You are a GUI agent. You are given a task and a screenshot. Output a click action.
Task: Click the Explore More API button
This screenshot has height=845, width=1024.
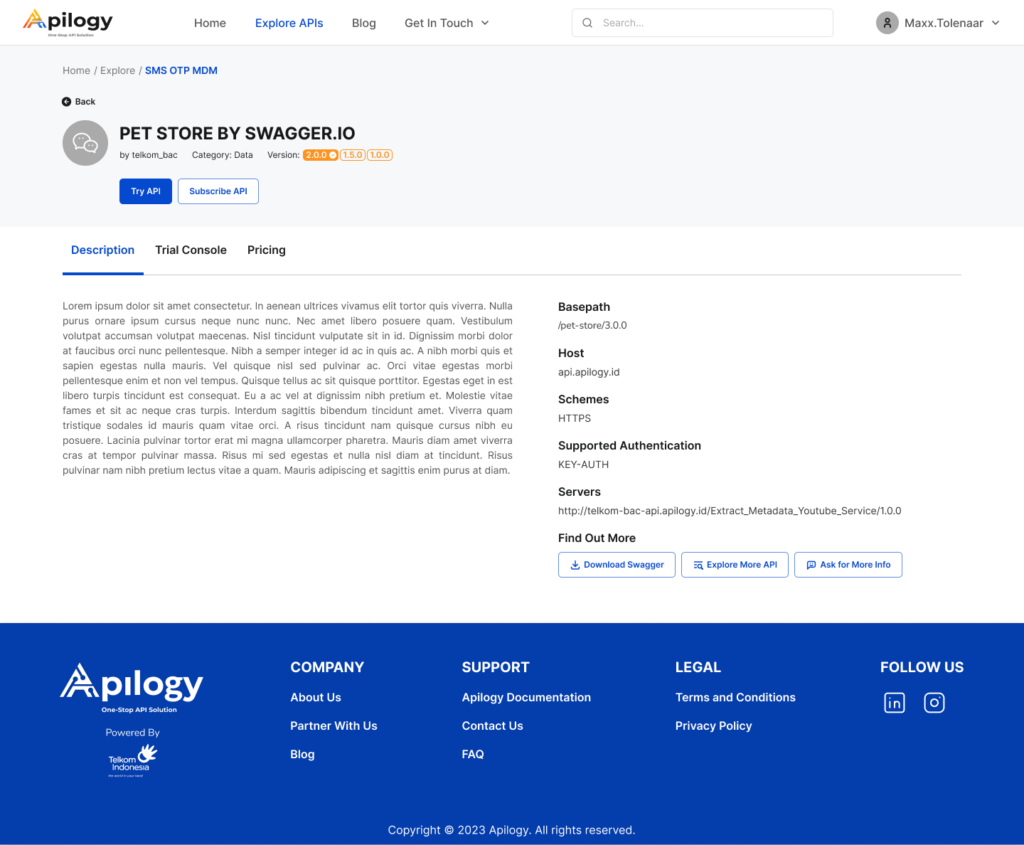click(x=735, y=565)
